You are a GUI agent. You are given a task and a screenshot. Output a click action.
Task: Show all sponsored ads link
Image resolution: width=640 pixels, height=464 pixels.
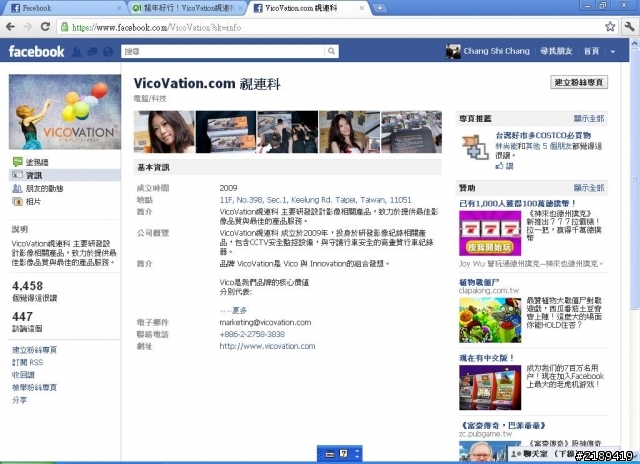pos(588,188)
